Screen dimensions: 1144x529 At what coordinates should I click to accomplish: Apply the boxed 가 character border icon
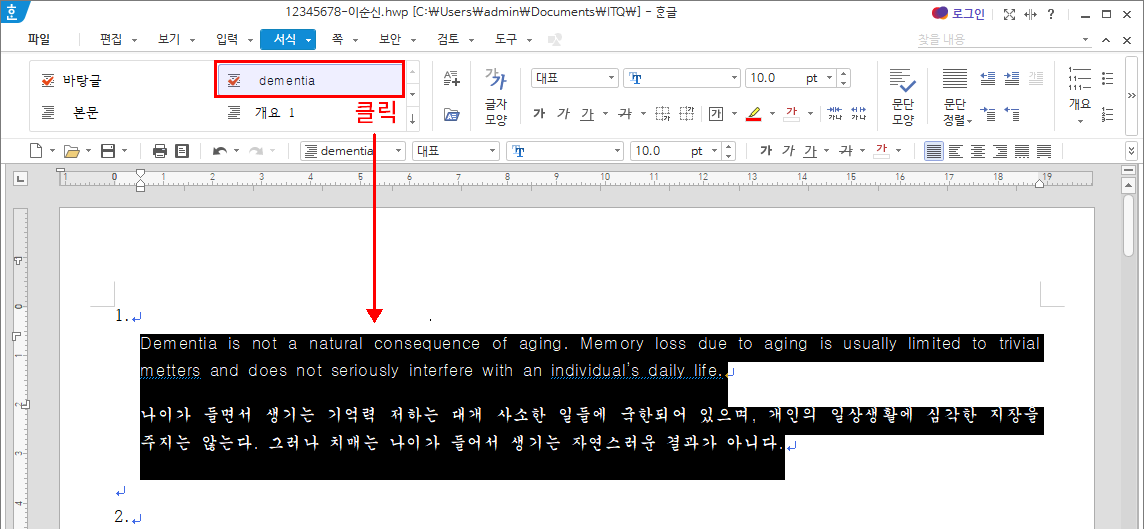point(715,113)
